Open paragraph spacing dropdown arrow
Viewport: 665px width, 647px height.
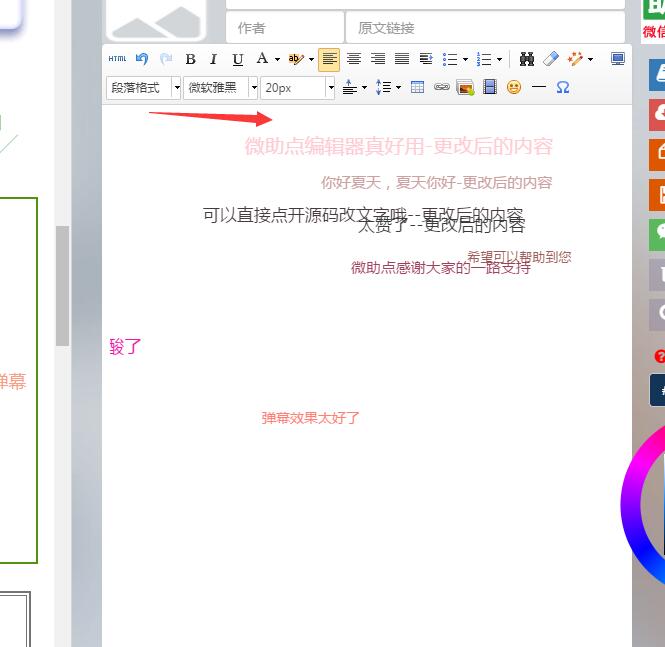(x=364, y=88)
